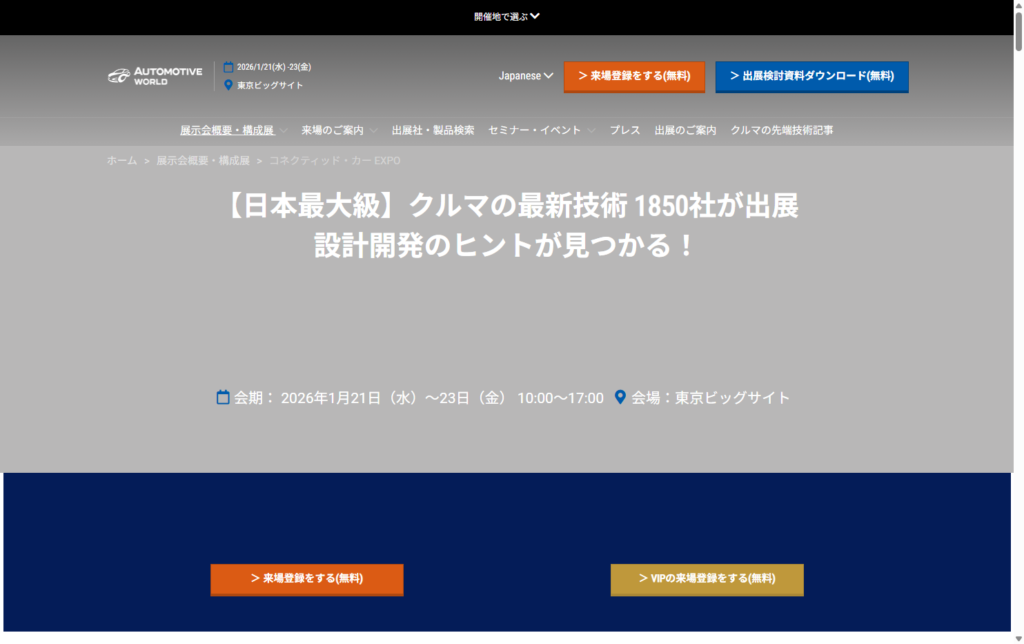Click the orange 来場登録をする(無料) header button
Viewport: 1024px width, 644px height.
[x=634, y=75]
